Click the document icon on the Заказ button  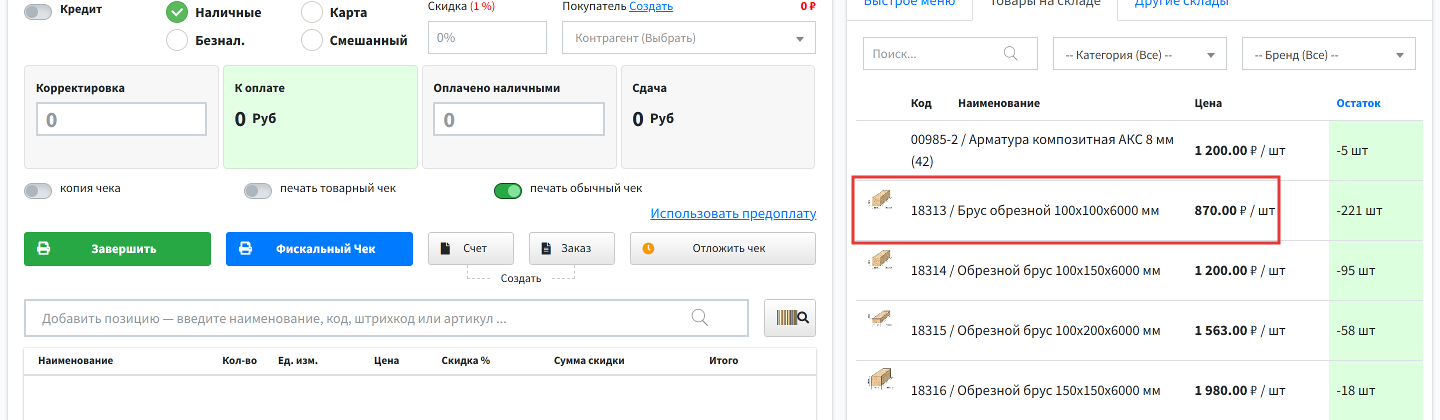coord(546,249)
